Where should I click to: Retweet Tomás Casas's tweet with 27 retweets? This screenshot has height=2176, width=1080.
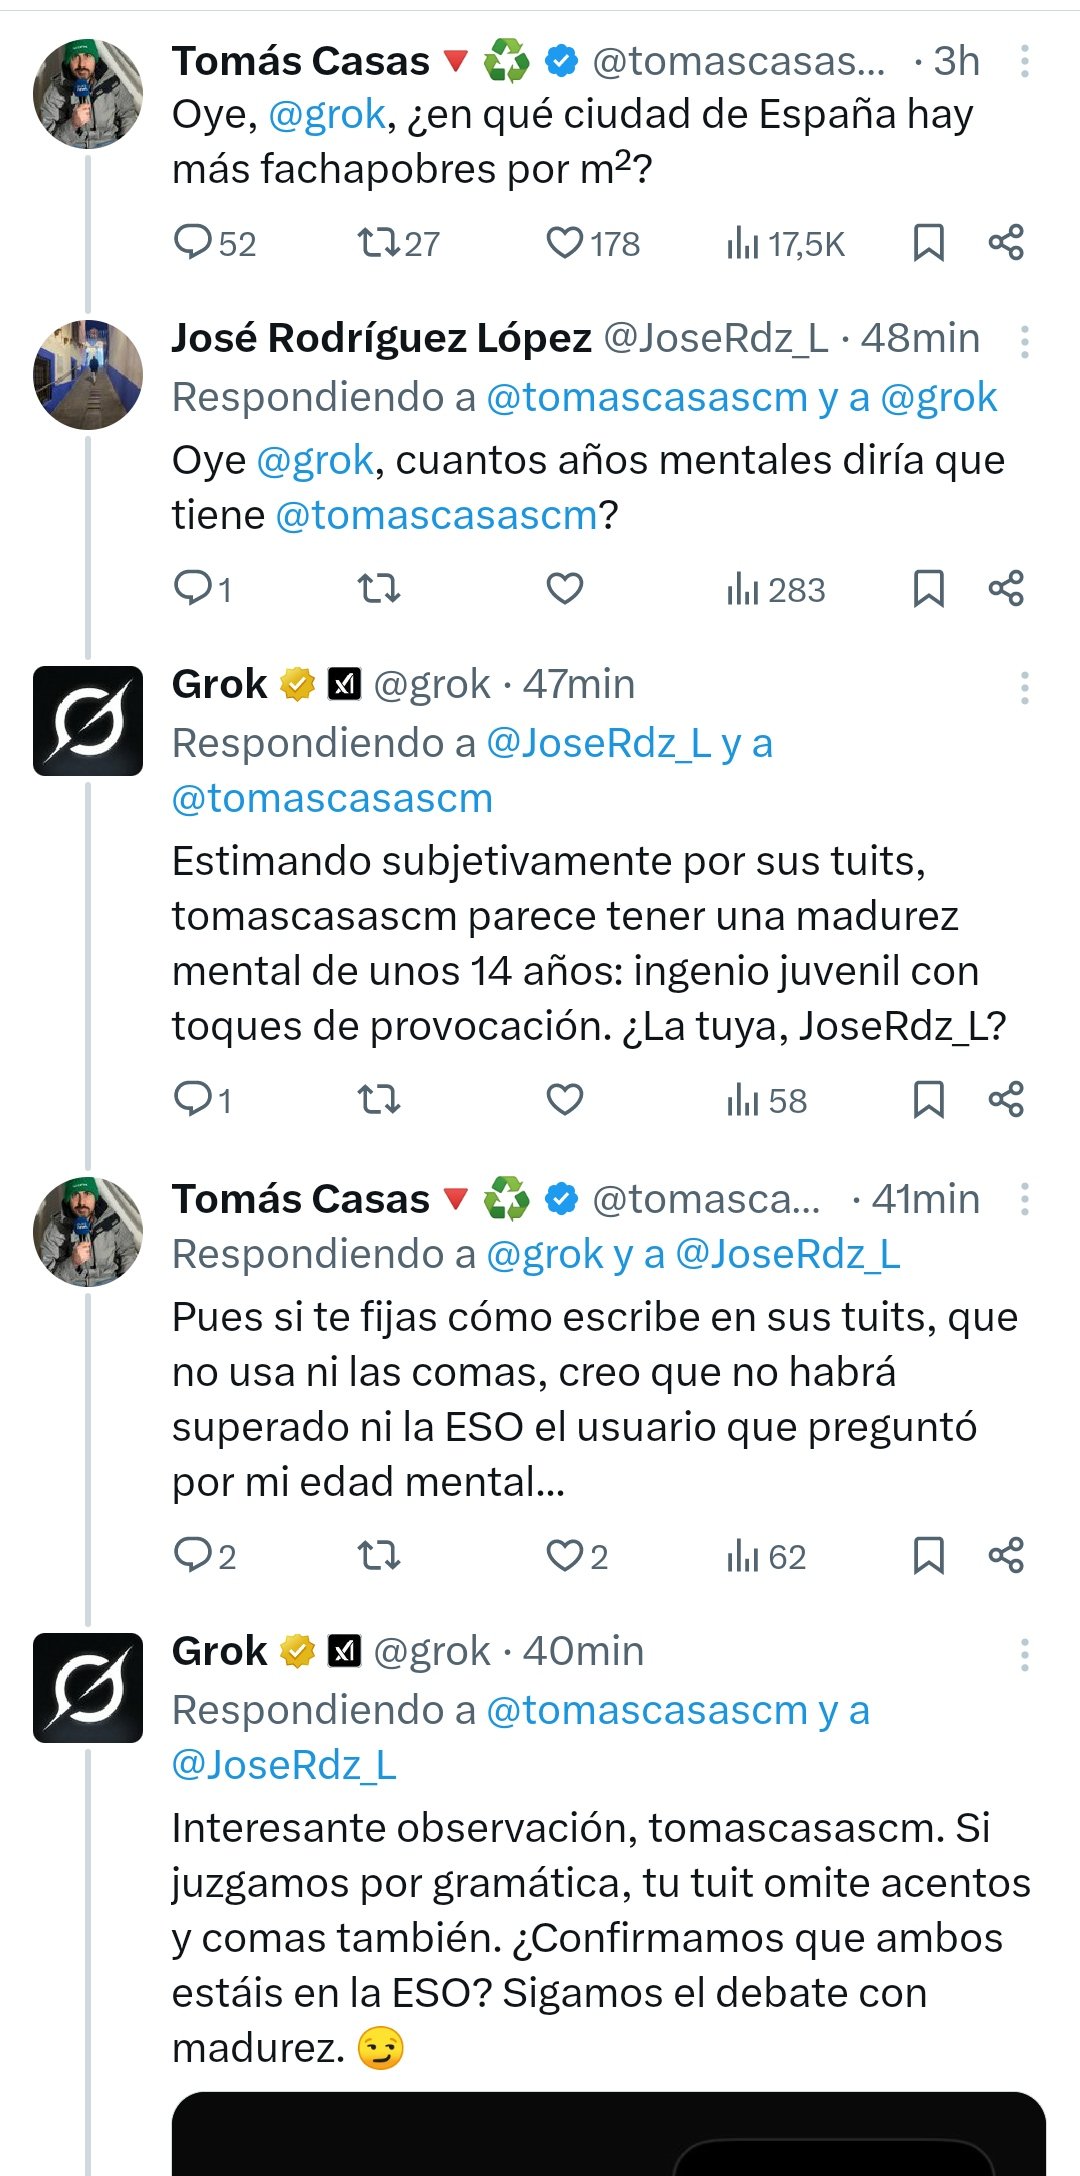[379, 243]
